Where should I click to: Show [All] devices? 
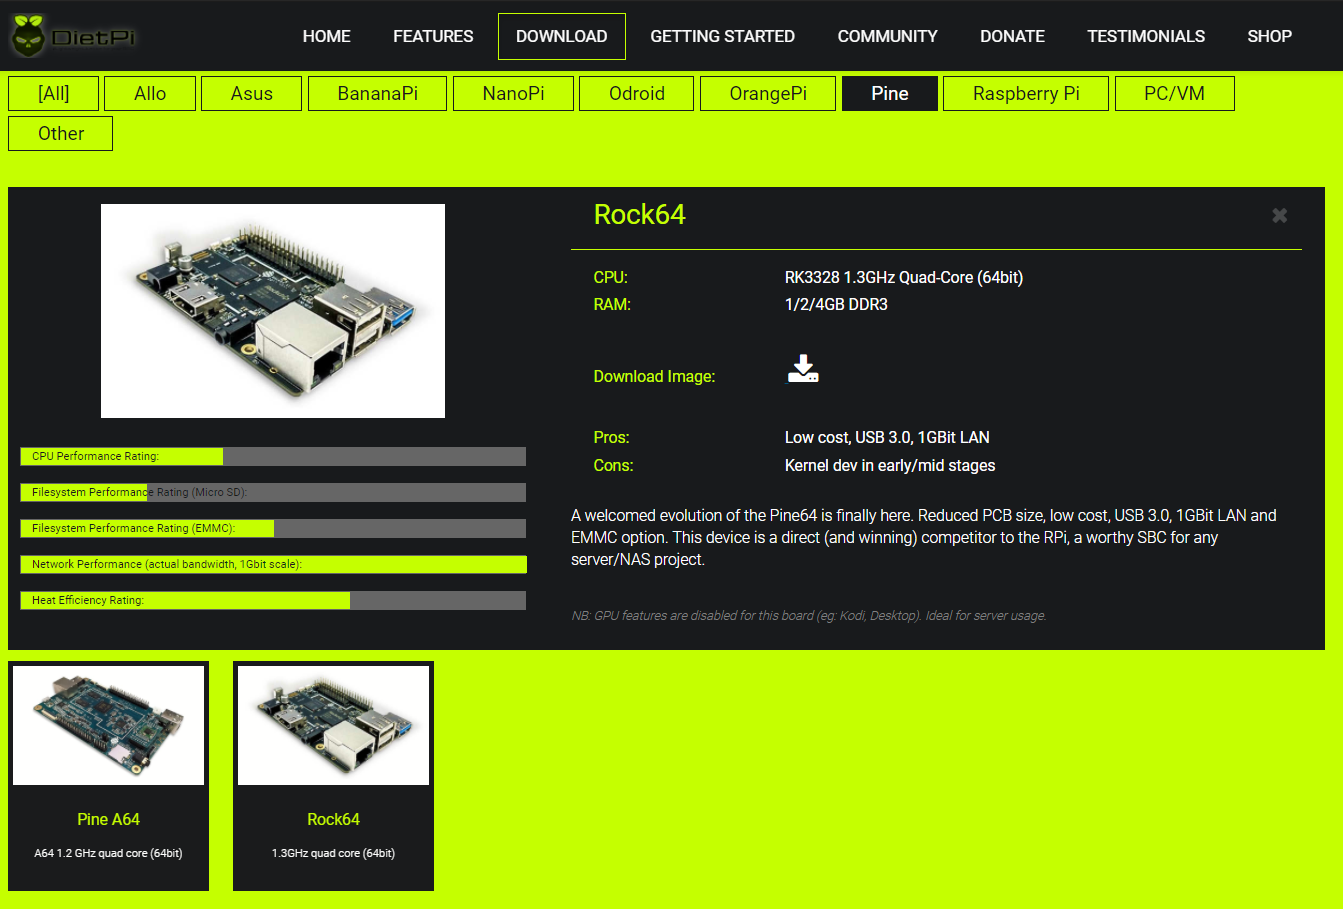pyautogui.click(x=53, y=93)
